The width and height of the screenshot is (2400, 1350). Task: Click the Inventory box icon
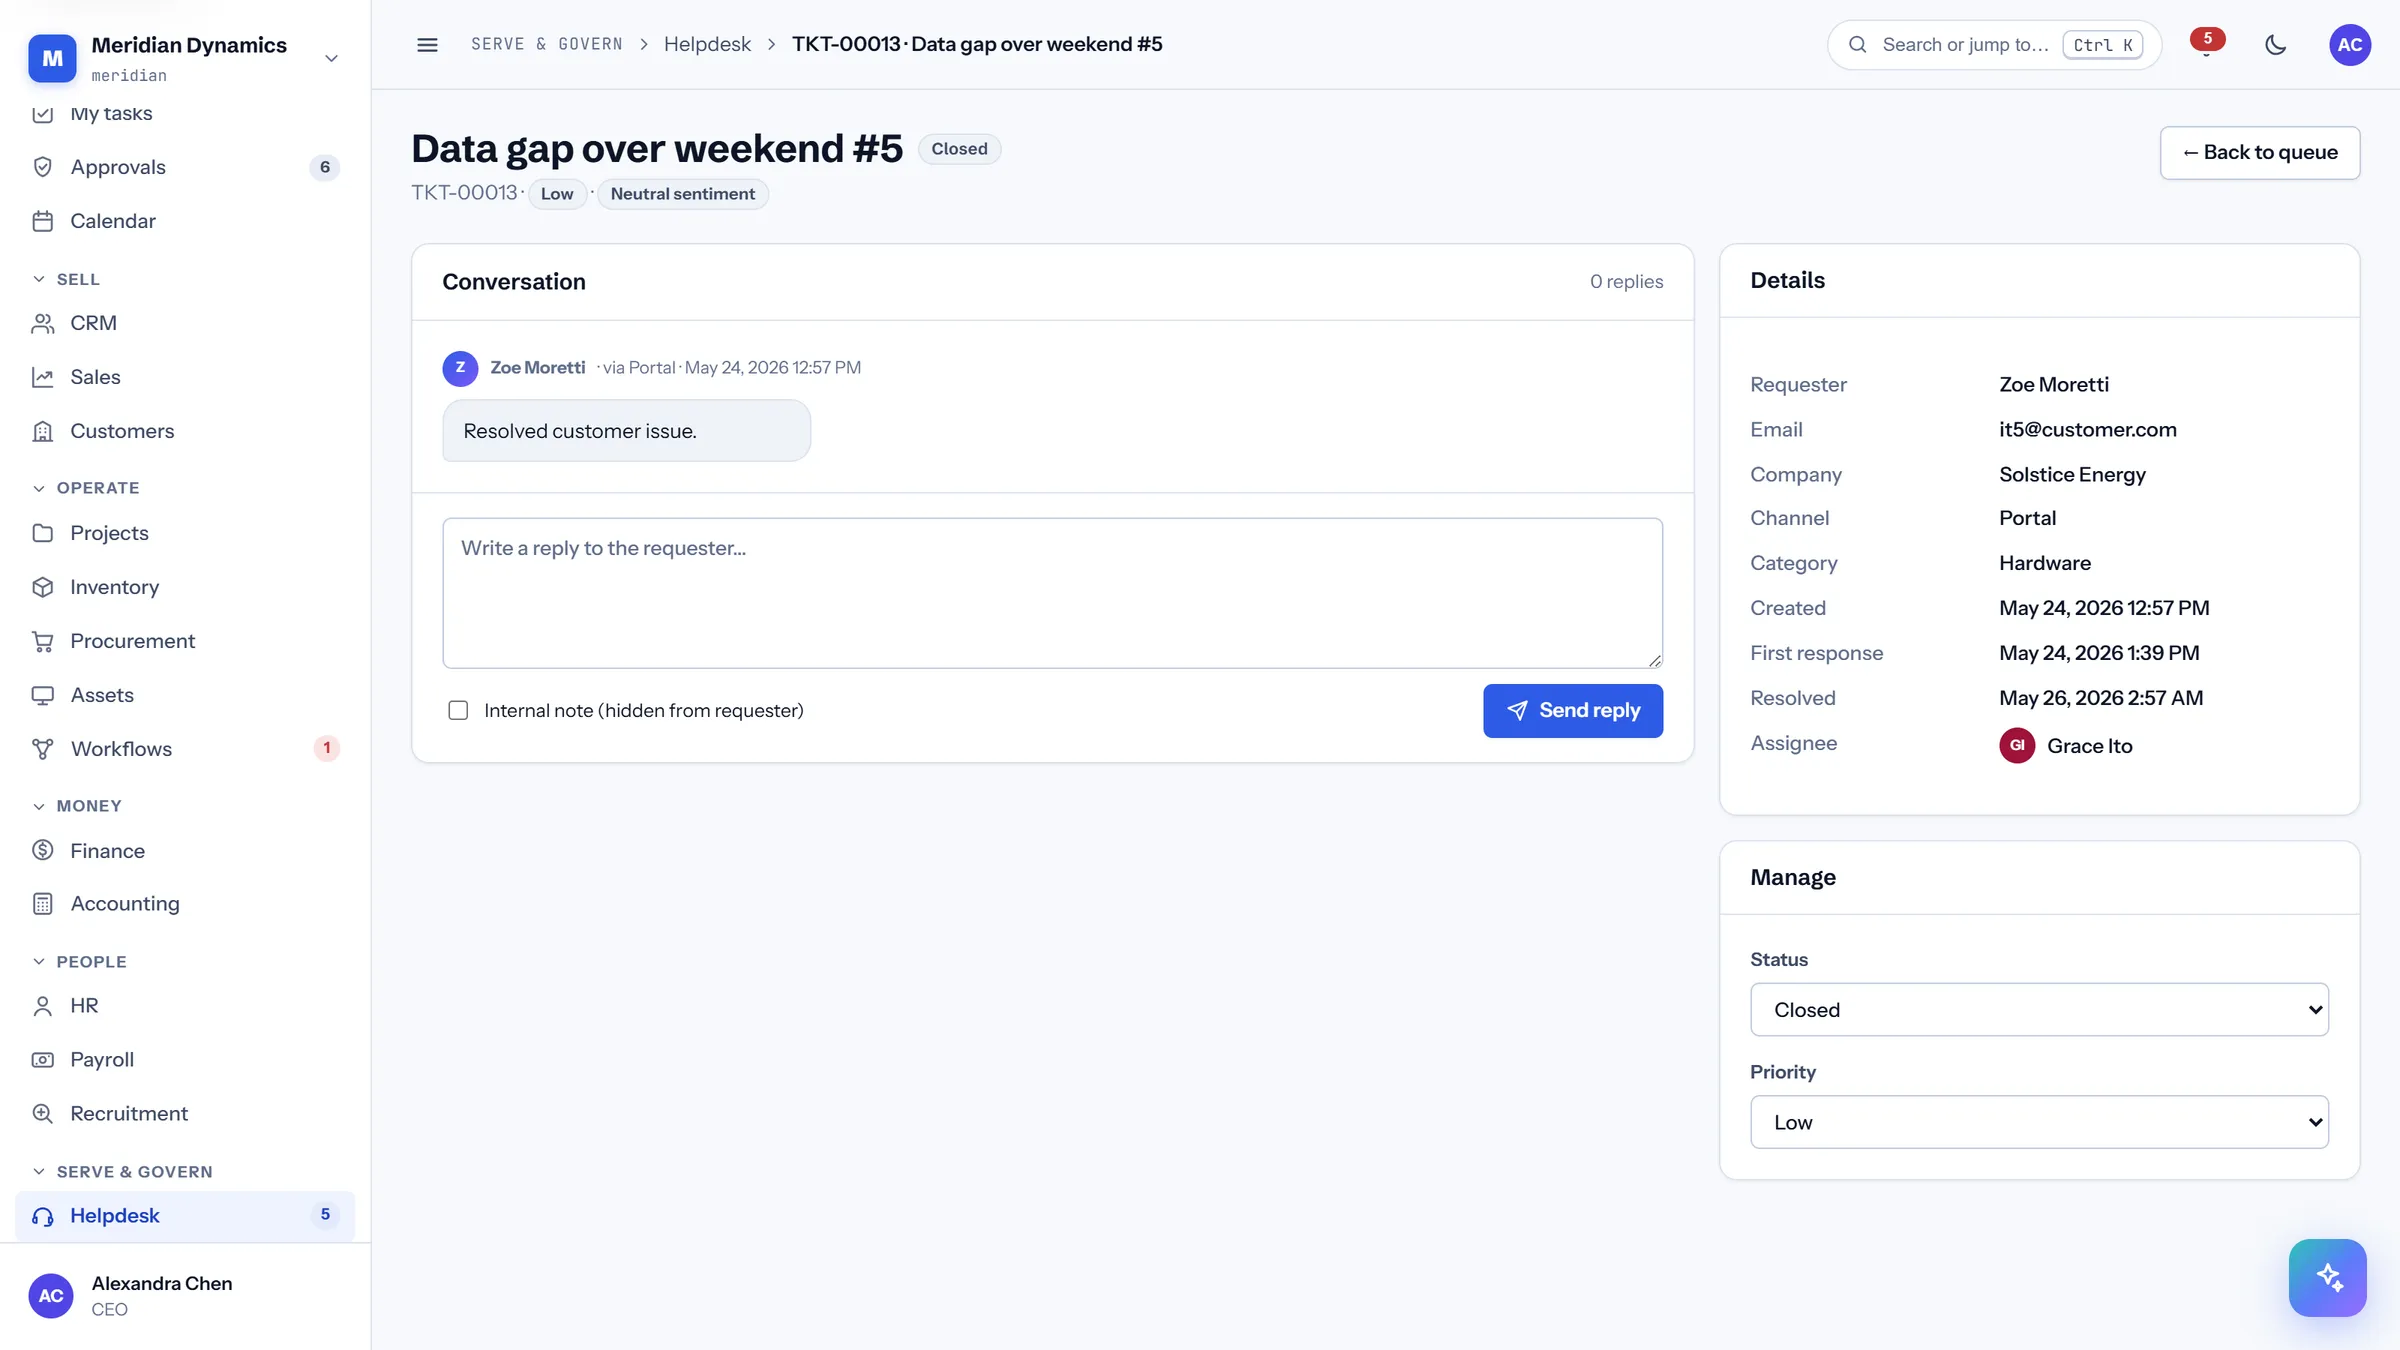tap(43, 587)
